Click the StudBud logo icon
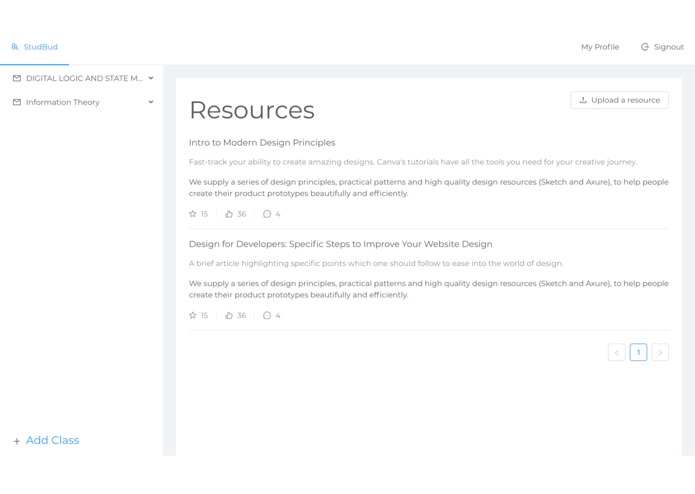 click(15, 47)
